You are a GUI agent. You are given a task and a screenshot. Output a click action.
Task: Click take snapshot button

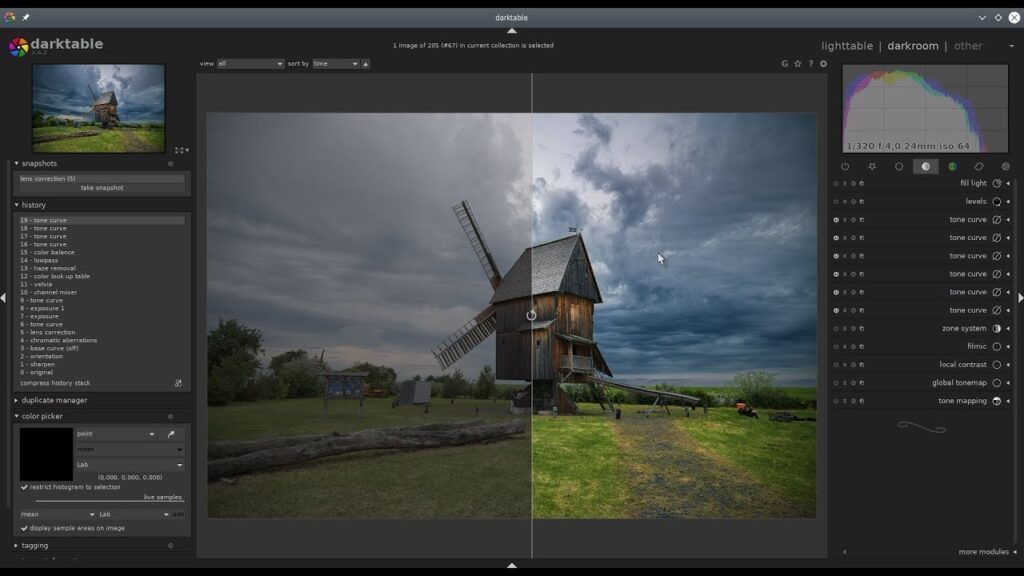tap(101, 188)
